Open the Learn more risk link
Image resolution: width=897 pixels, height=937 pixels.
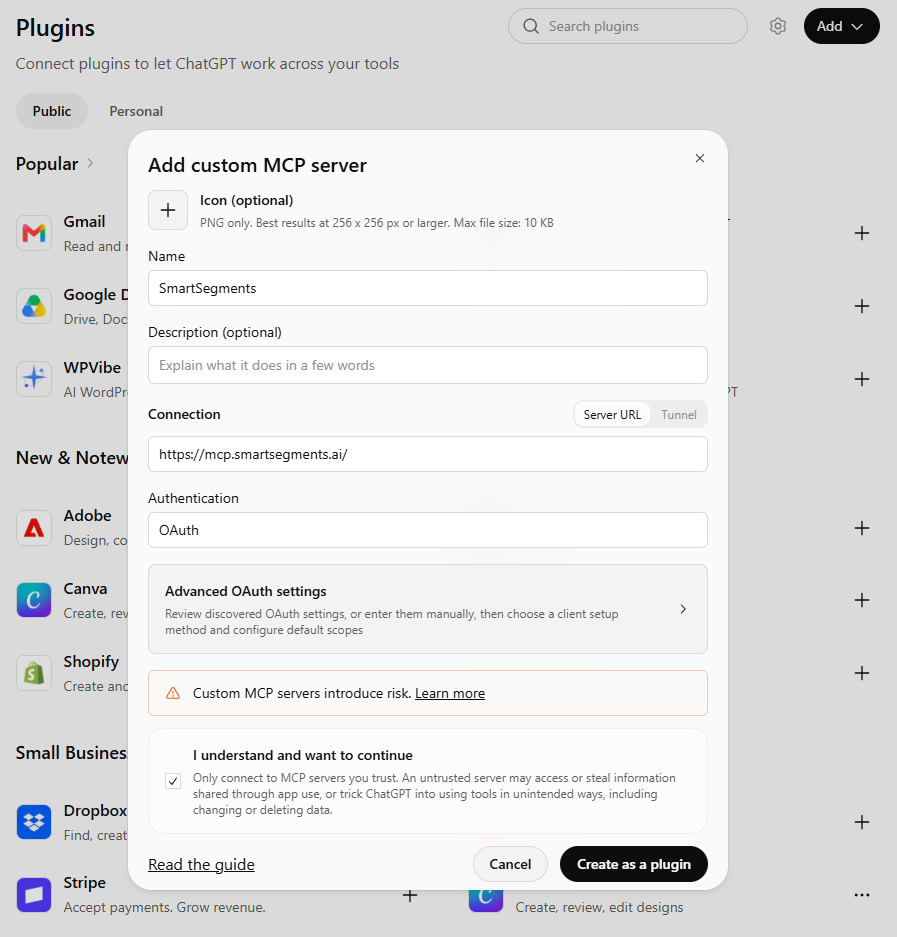(450, 693)
